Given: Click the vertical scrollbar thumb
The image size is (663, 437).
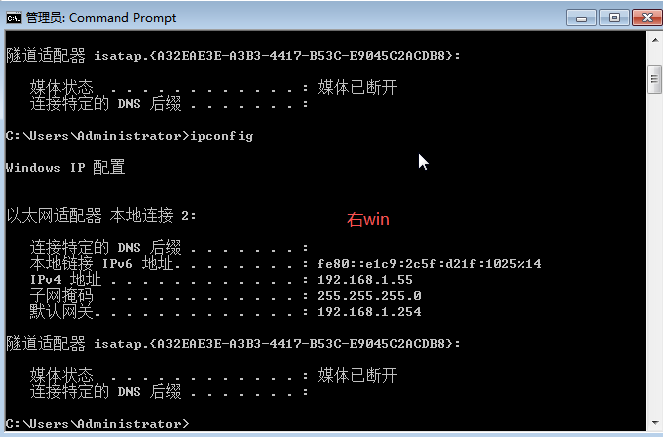Looking at the screenshot, I should 655,79.
